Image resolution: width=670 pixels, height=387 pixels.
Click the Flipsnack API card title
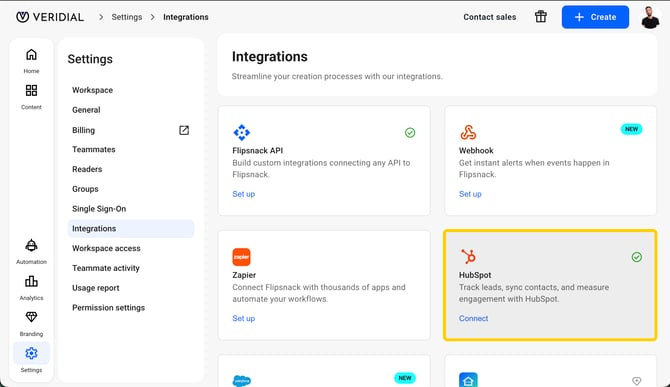258,150
